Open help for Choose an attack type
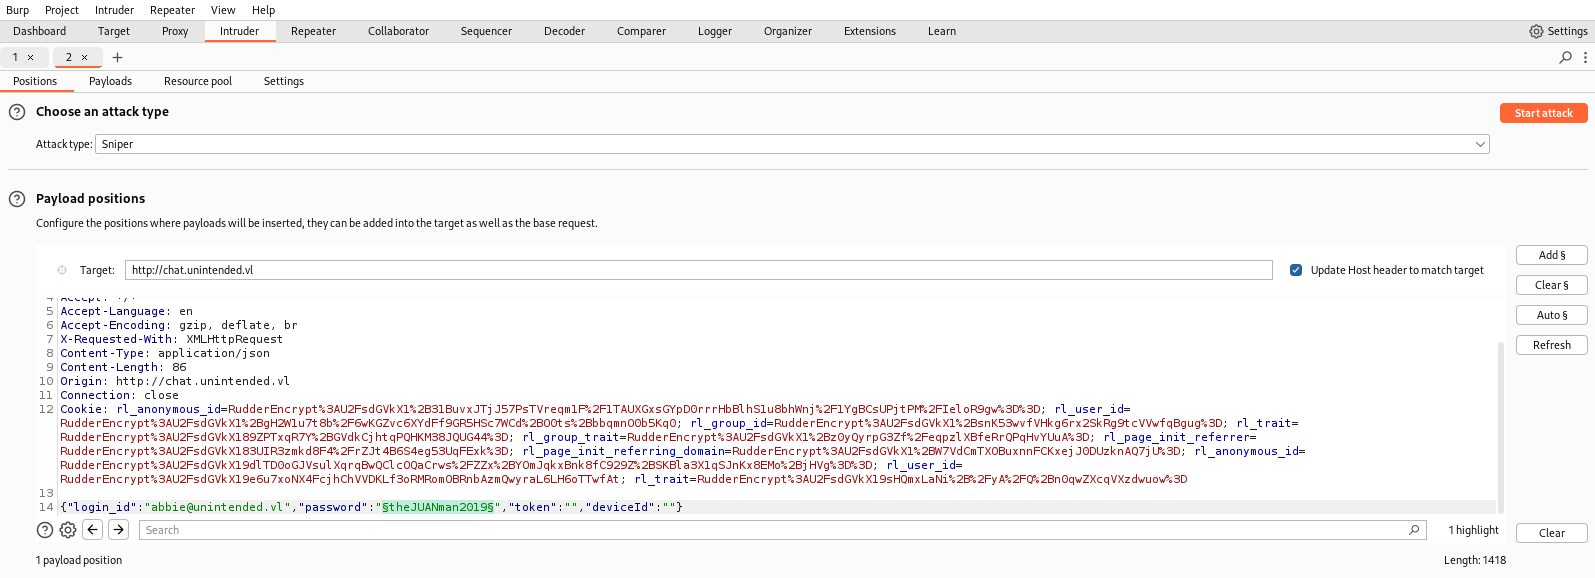 [17, 112]
